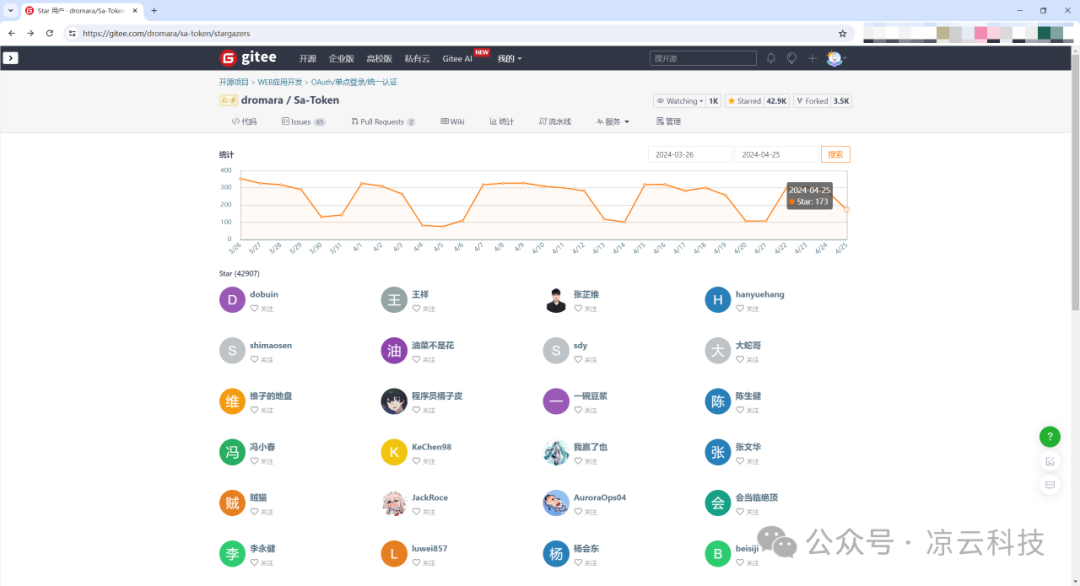1080x586 pixels.
Task: Click the 搜索 button next to dates
Action: tap(835, 154)
